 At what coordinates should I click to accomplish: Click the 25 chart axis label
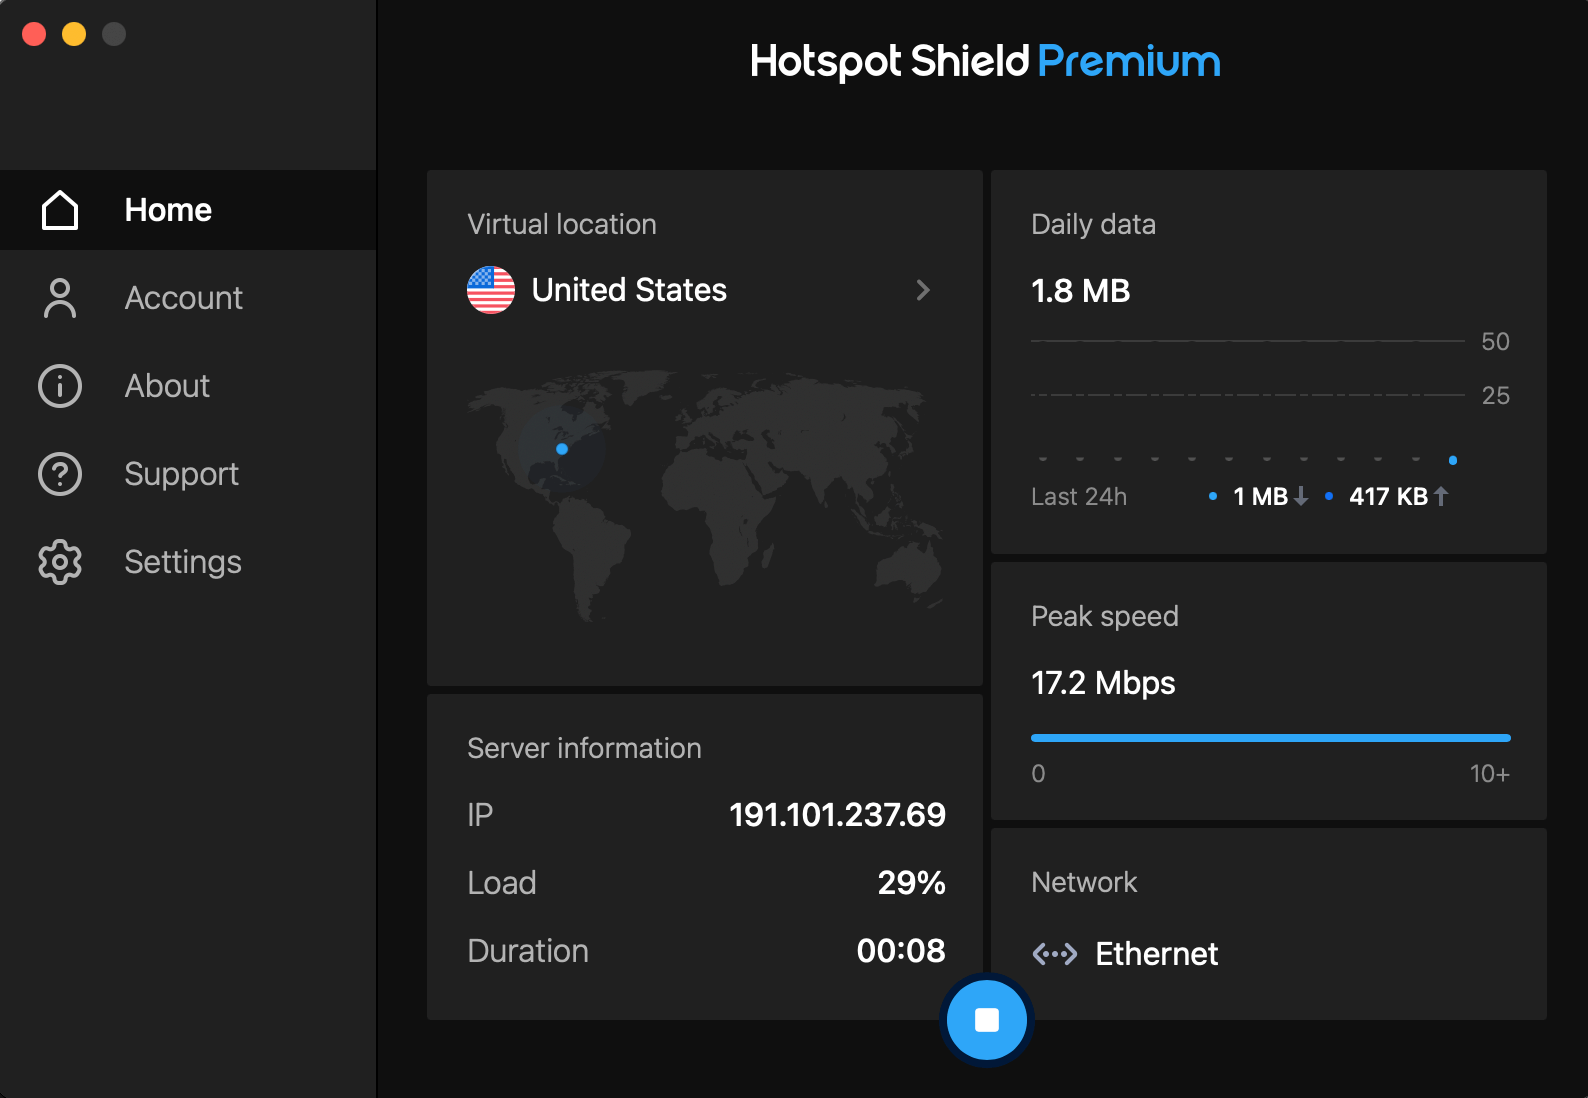pos(1496,396)
